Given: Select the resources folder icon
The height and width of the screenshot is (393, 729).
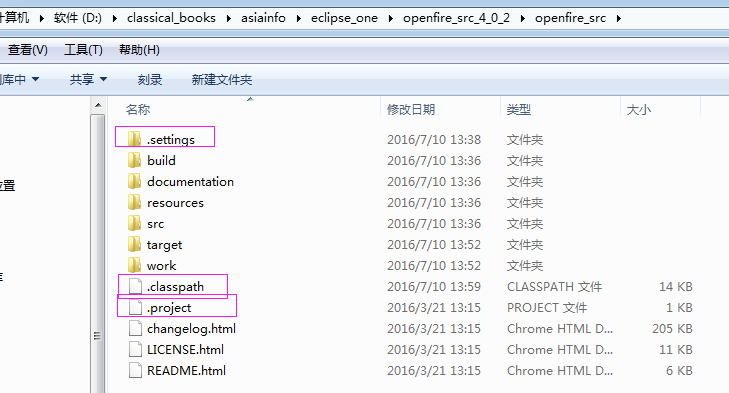Looking at the screenshot, I should [134, 202].
